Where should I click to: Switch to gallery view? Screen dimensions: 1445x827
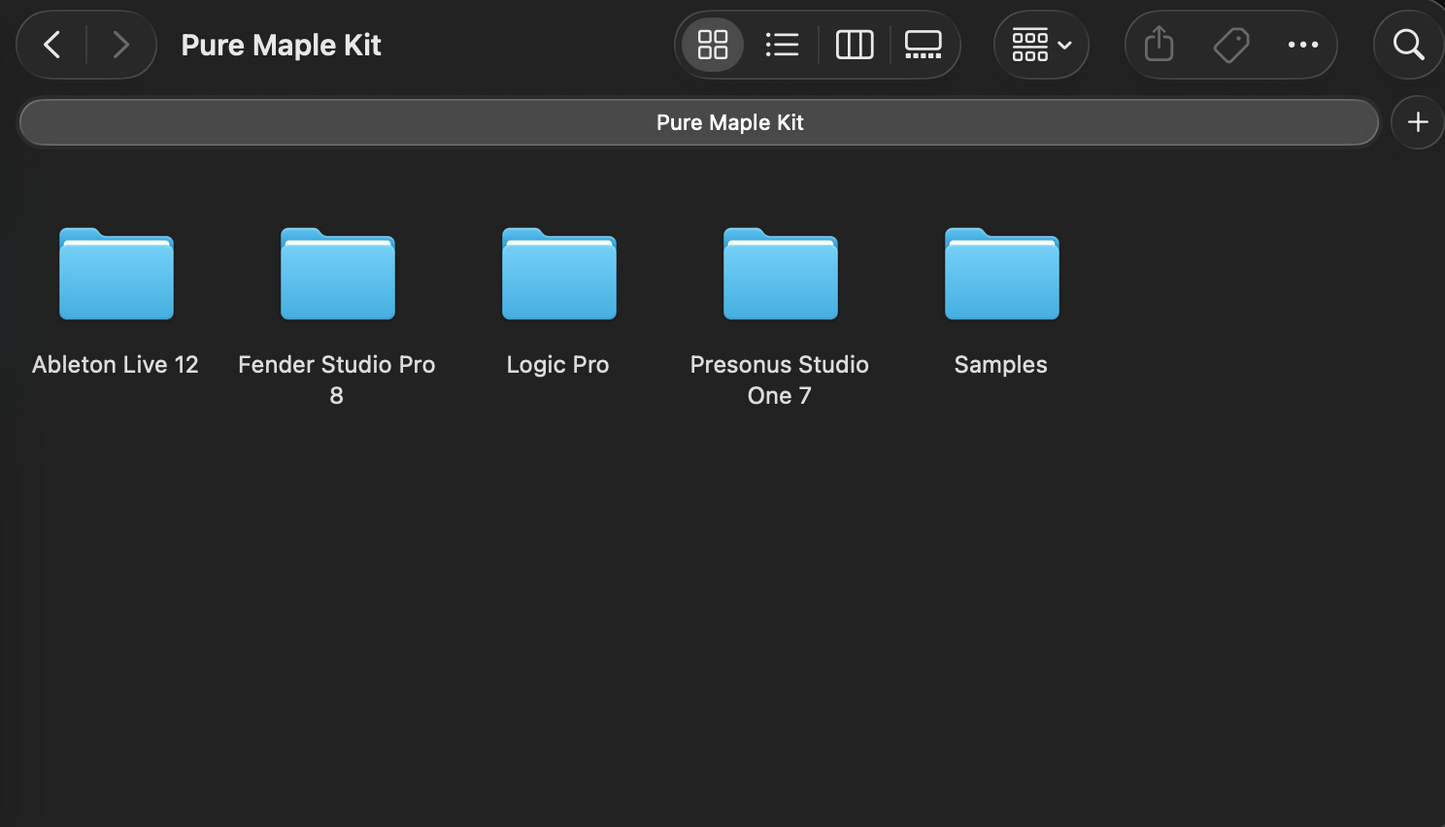[x=923, y=45]
